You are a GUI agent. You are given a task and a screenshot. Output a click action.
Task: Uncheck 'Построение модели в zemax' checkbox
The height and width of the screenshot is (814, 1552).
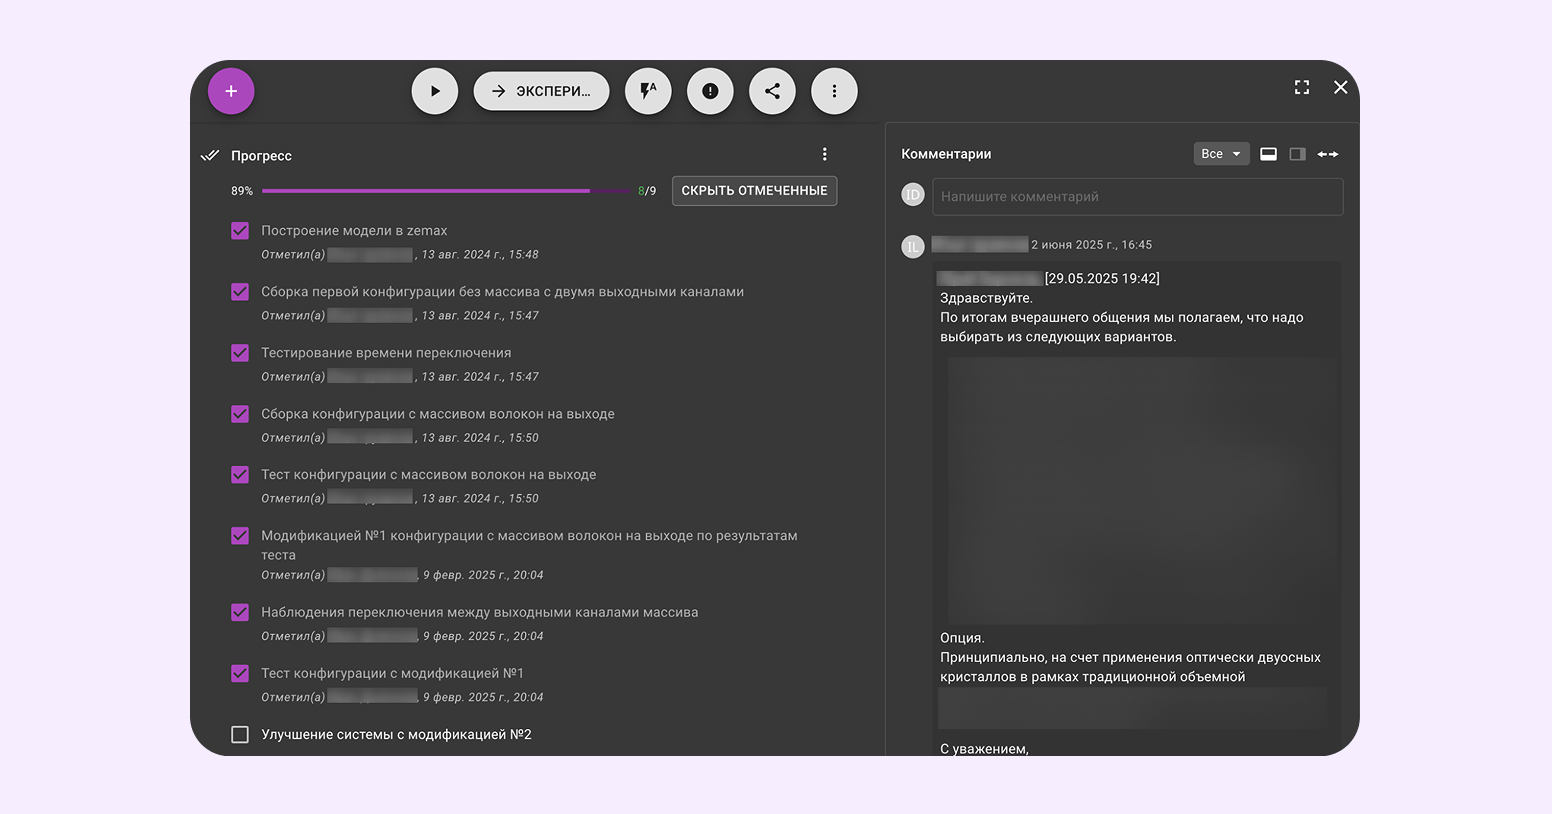pyautogui.click(x=240, y=231)
